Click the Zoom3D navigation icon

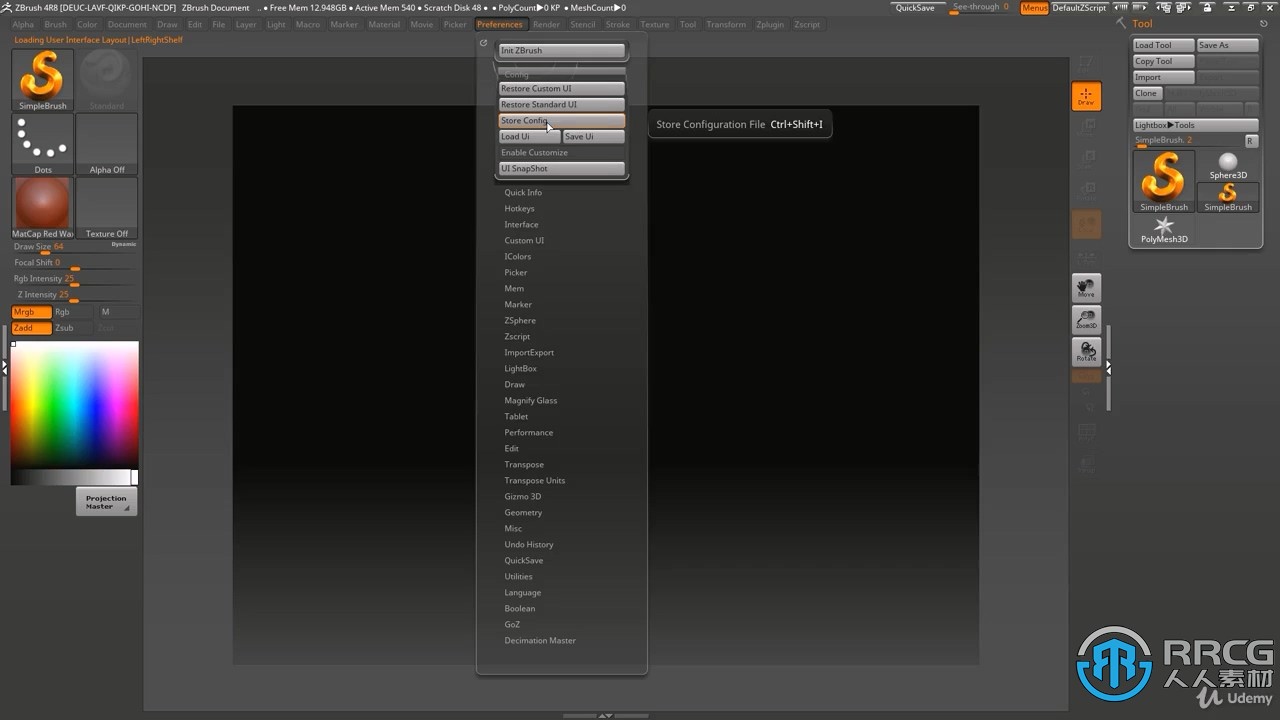[x=1086, y=320]
